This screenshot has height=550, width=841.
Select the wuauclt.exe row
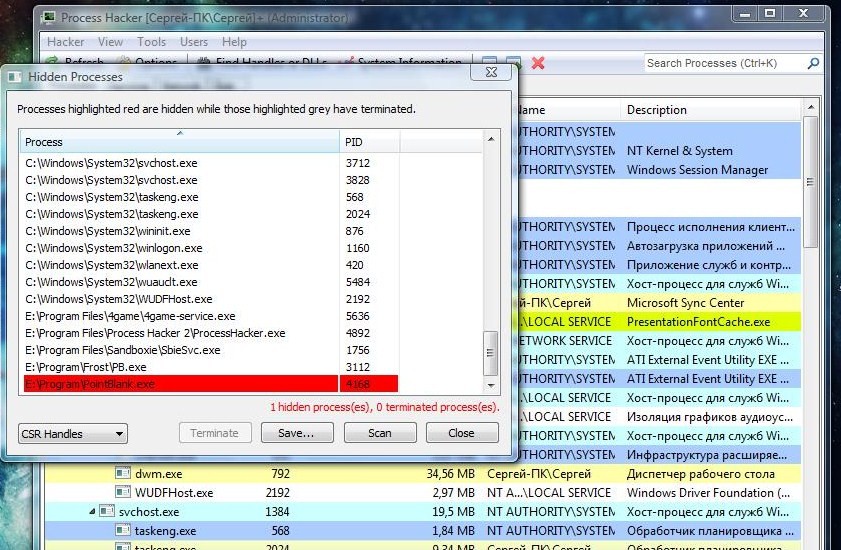click(x=211, y=282)
